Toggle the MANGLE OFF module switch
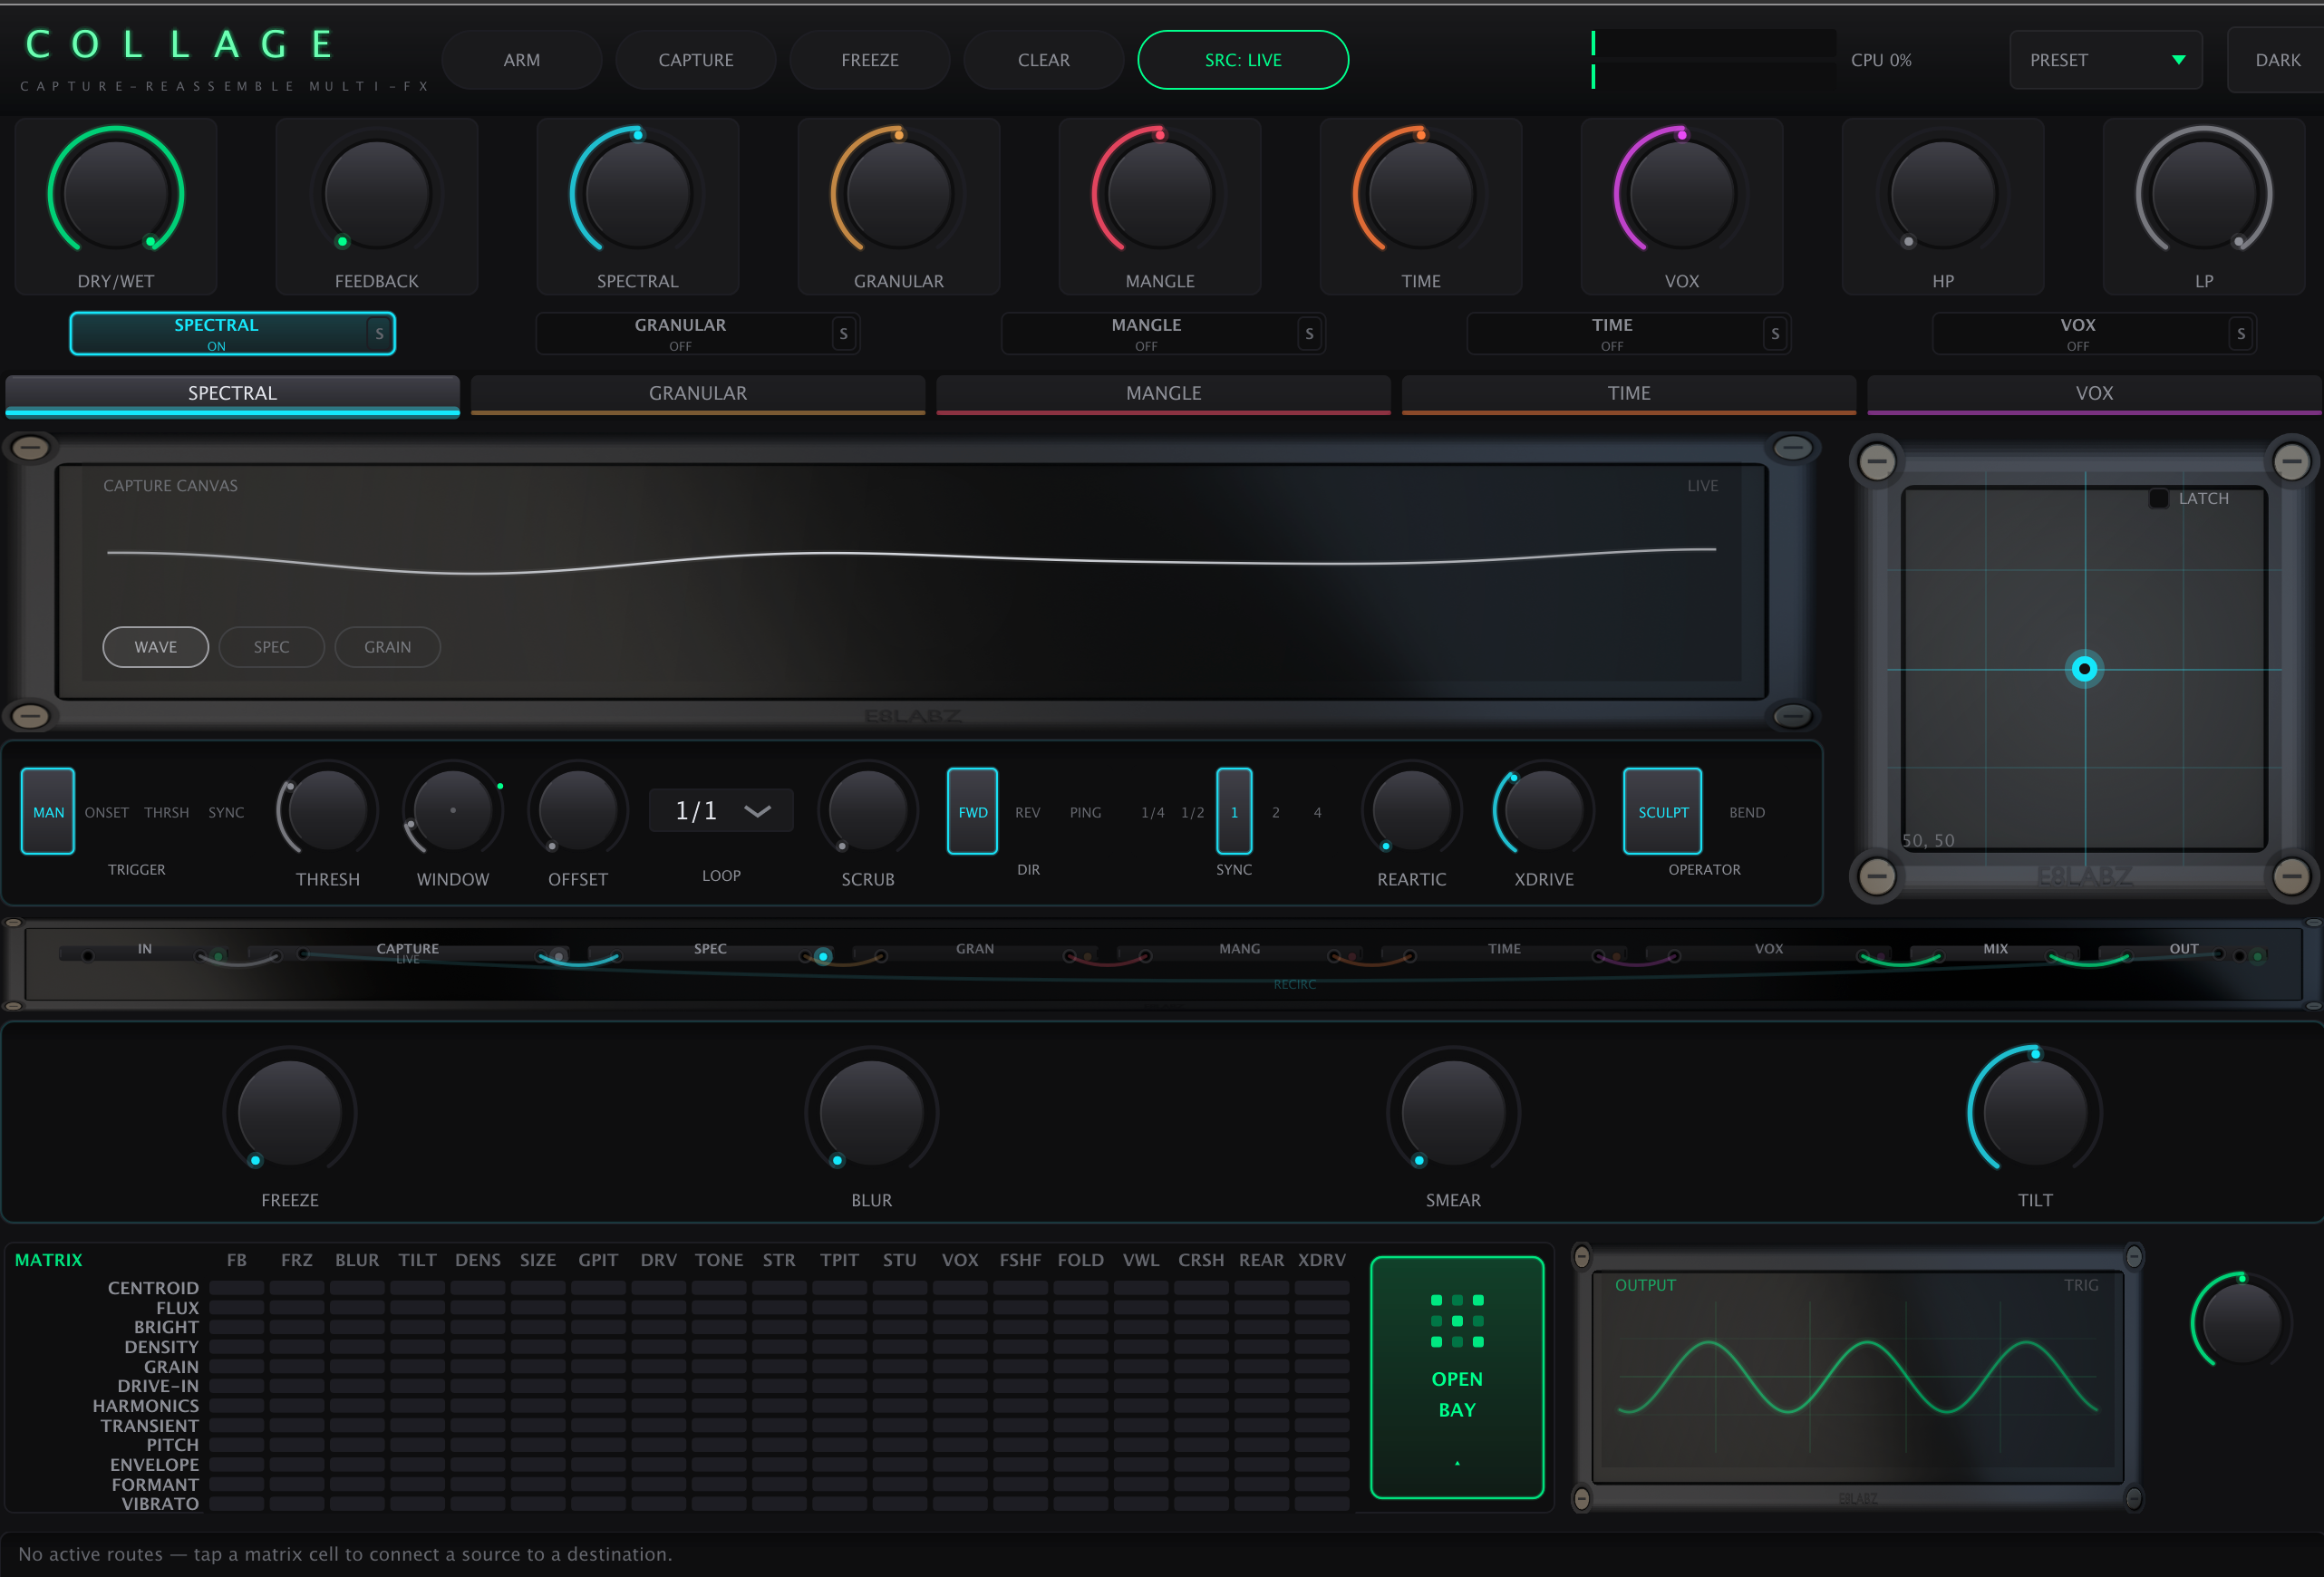 1163,333
